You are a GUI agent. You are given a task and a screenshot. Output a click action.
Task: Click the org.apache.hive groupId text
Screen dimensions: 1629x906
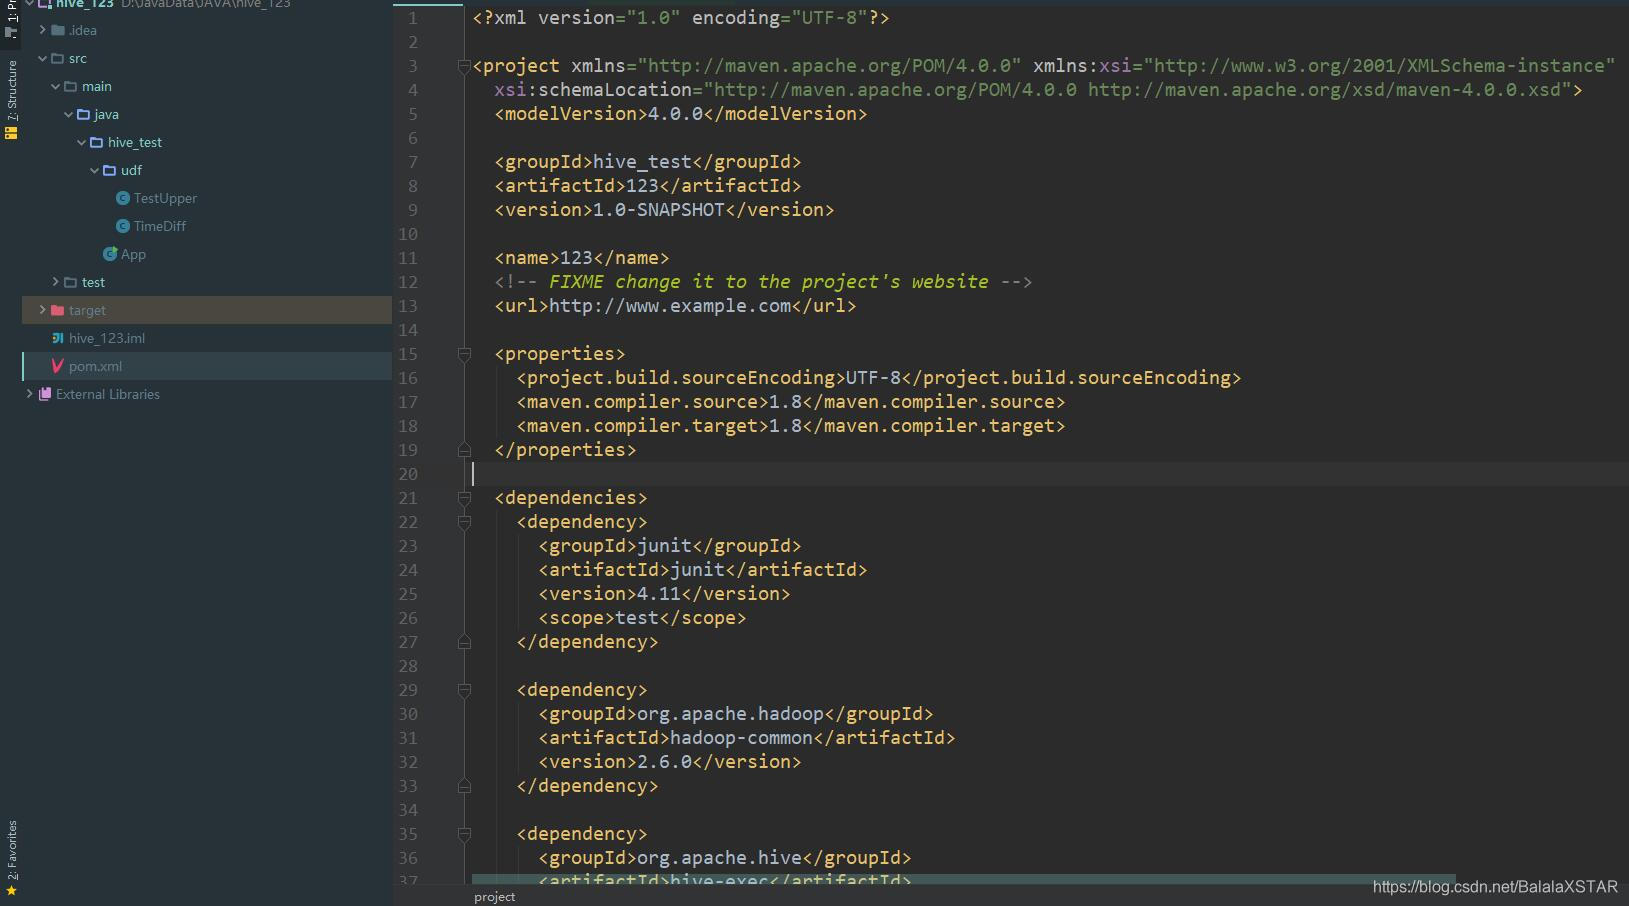click(719, 858)
